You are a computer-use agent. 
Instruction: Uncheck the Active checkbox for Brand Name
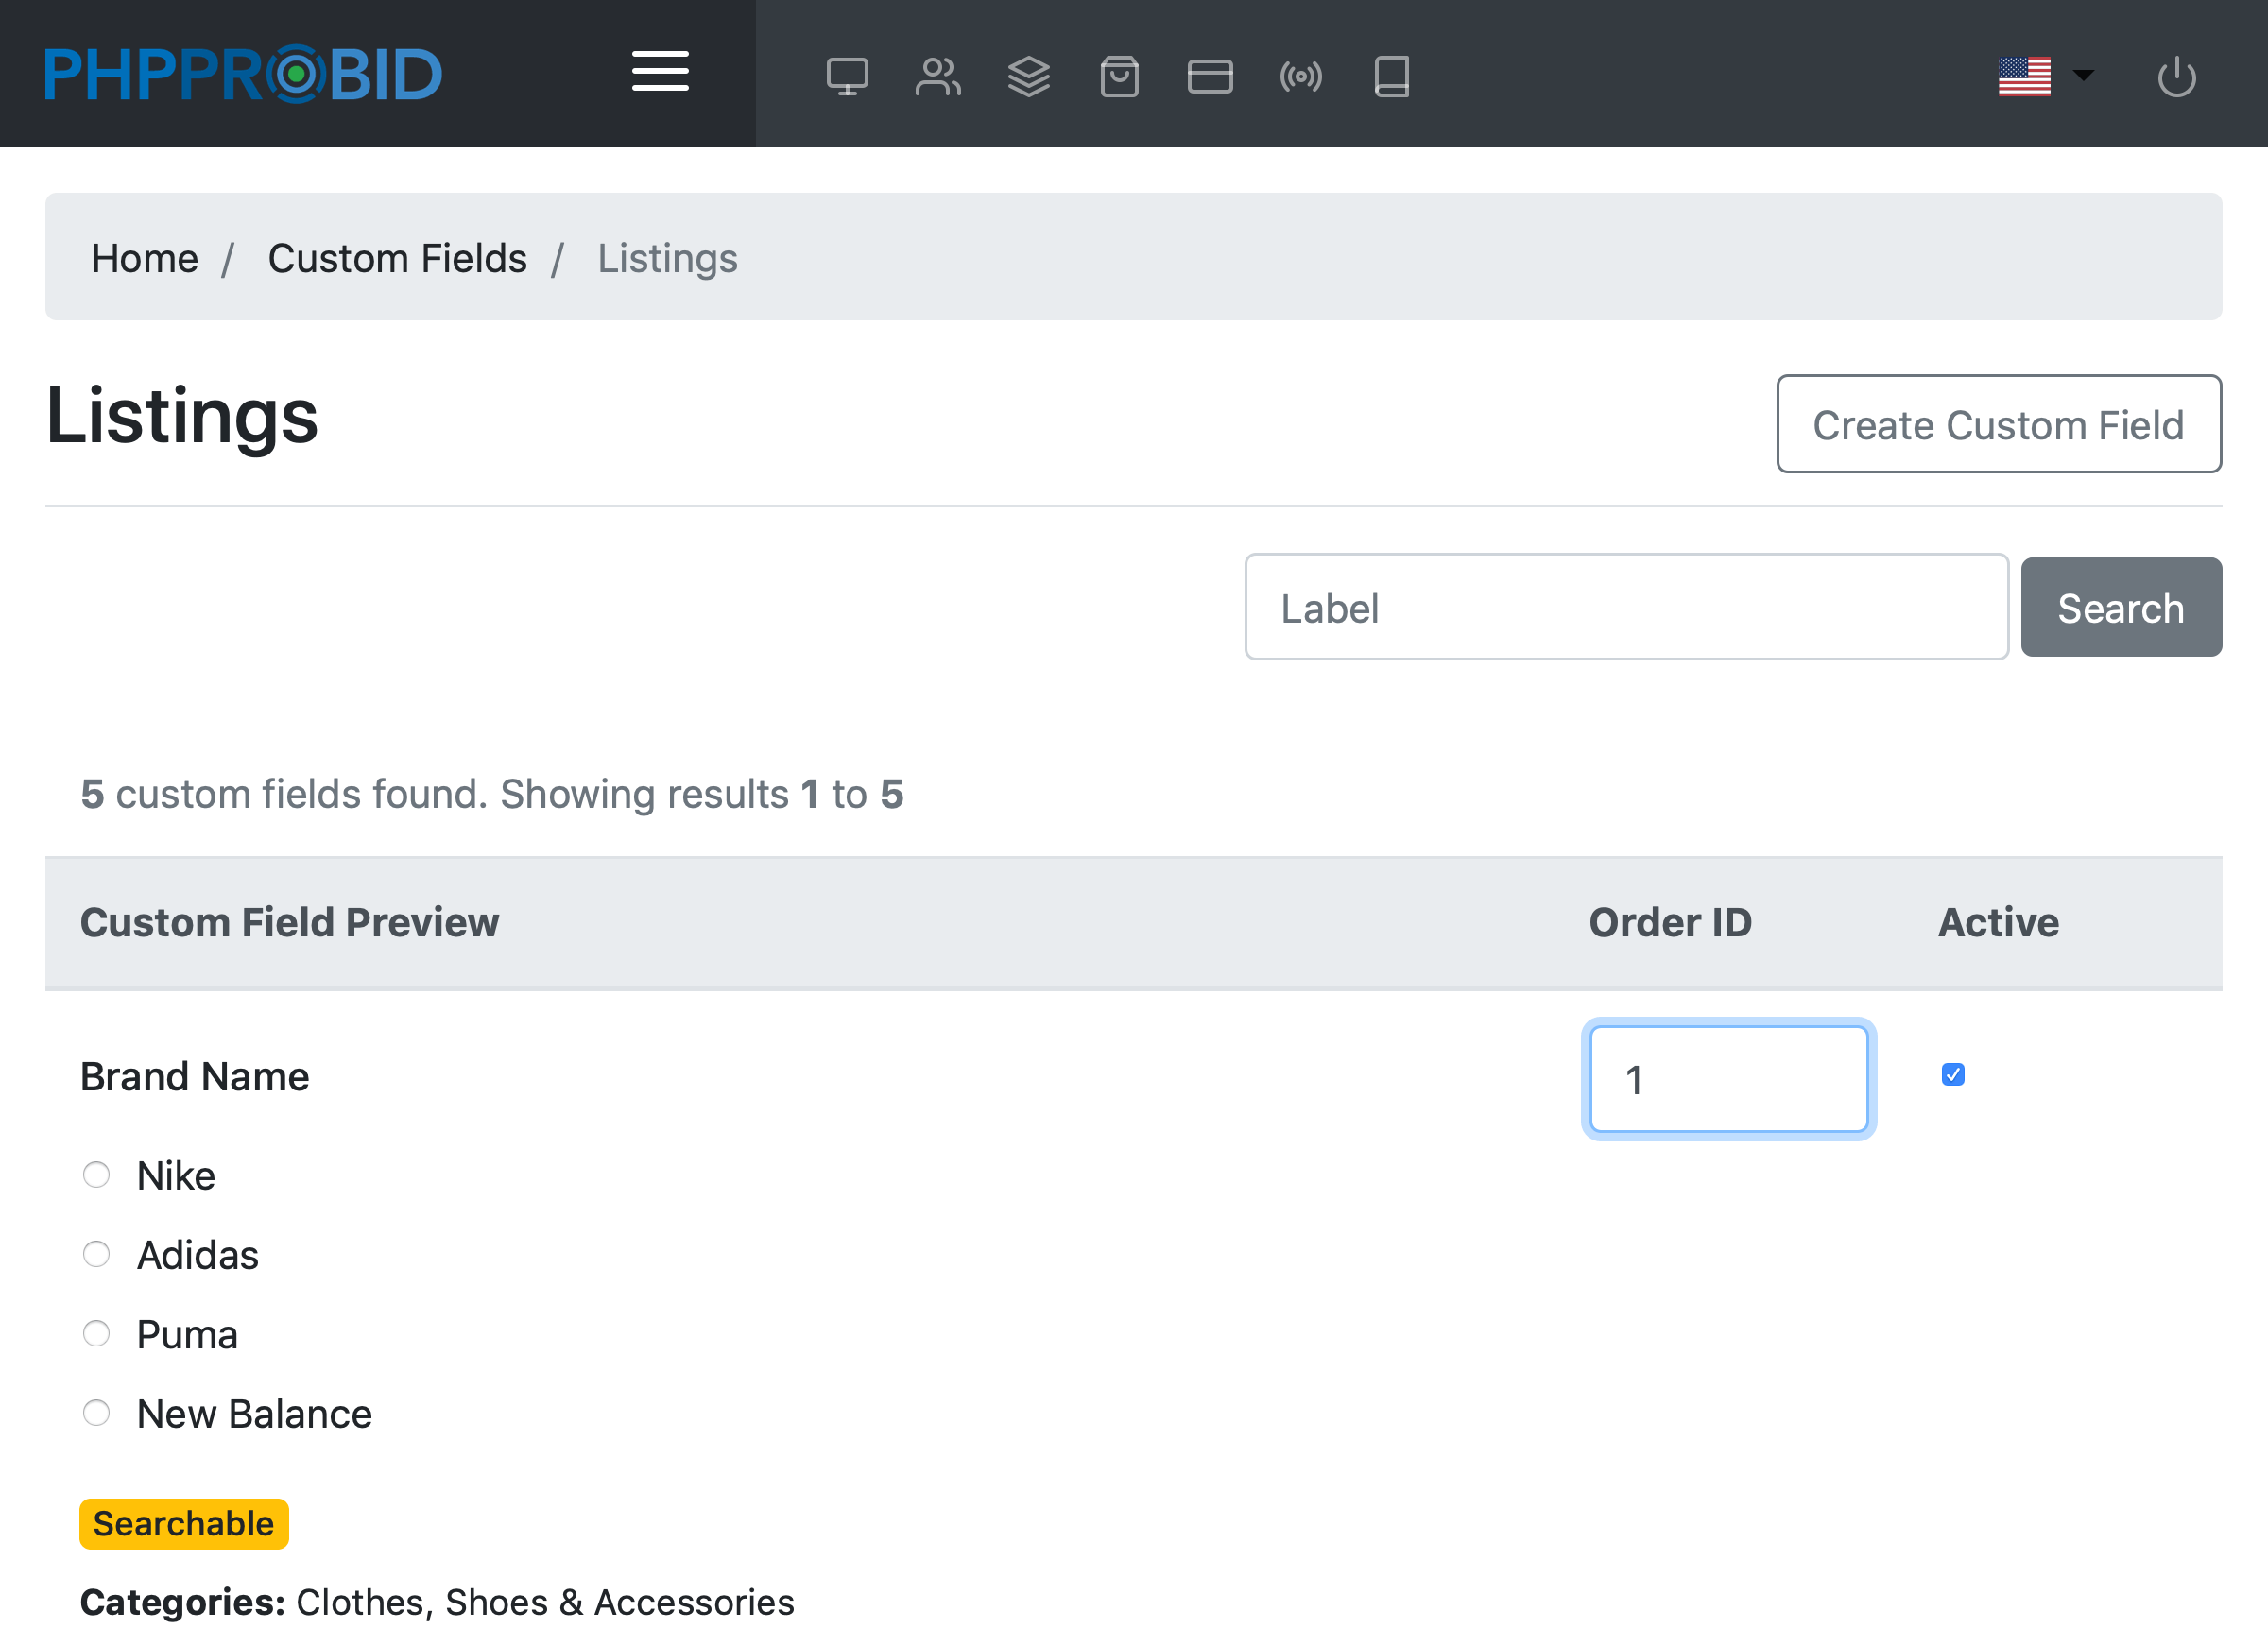click(x=1952, y=1074)
